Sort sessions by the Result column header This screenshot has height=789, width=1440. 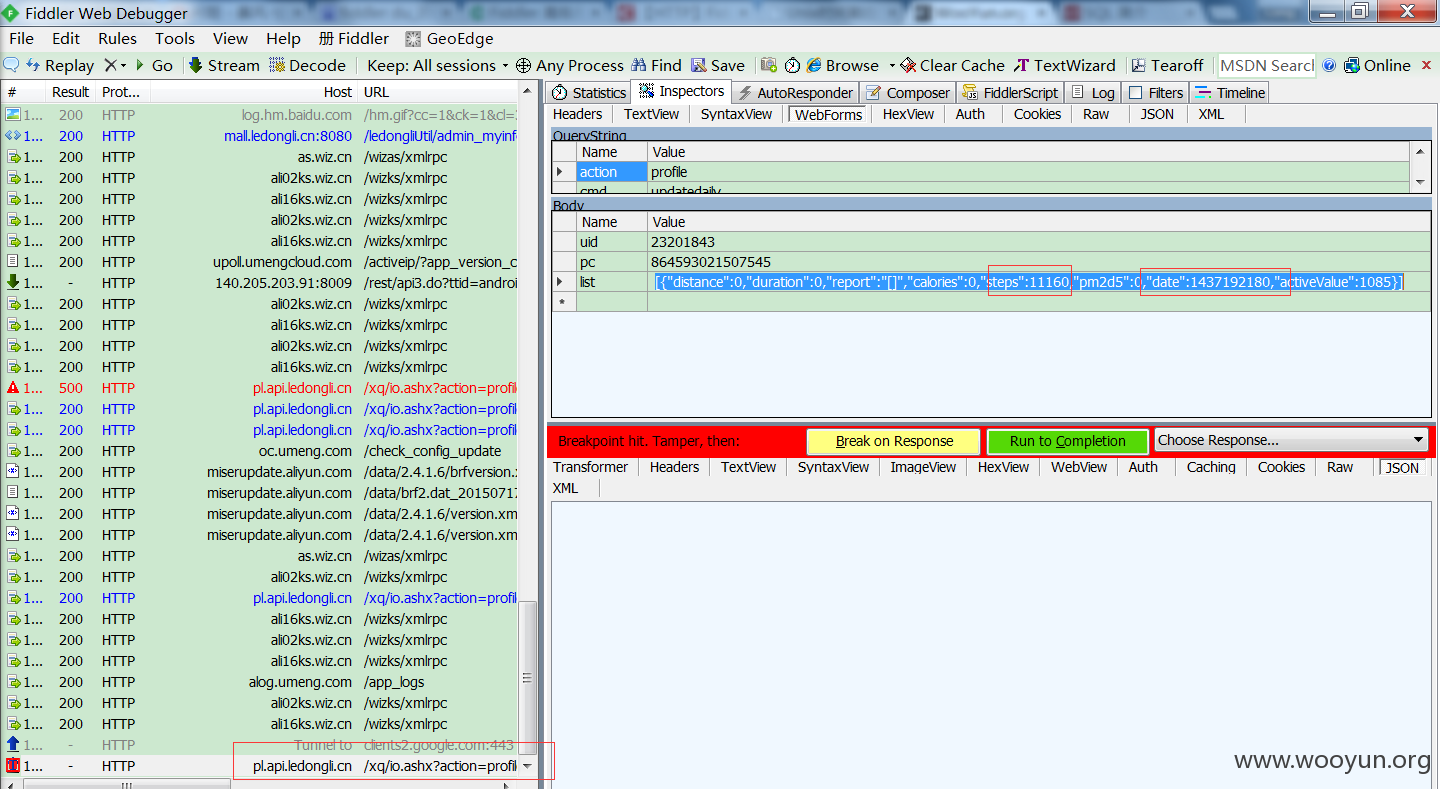point(71,92)
